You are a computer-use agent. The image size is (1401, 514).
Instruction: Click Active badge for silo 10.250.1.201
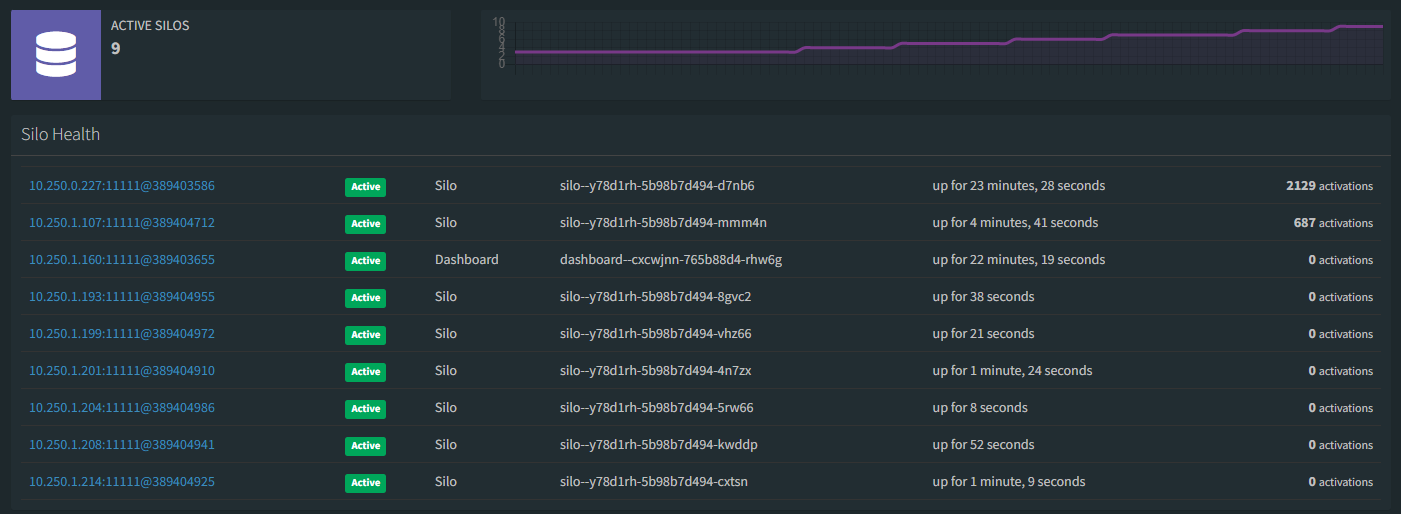point(366,372)
